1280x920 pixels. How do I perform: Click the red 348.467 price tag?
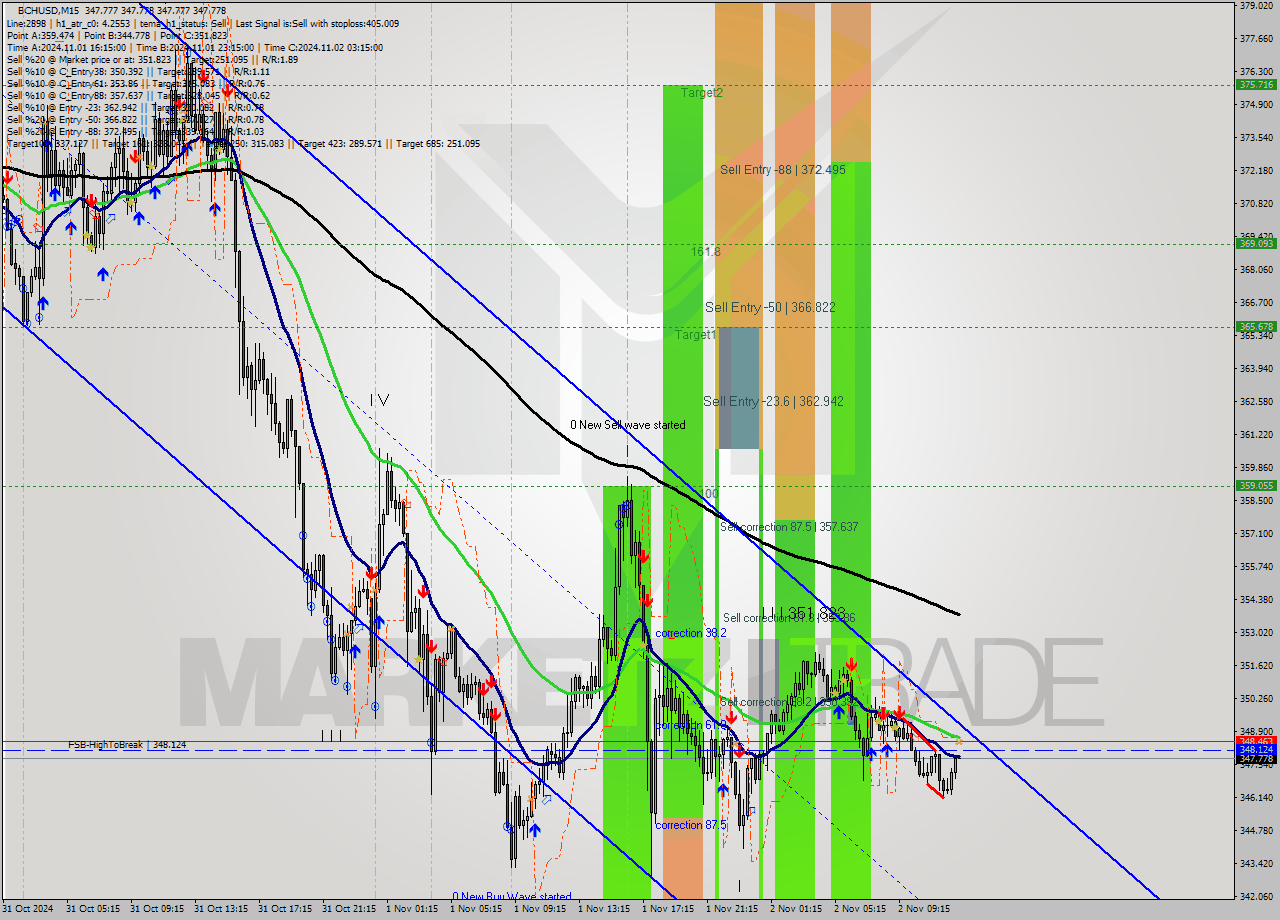(1256, 741)
